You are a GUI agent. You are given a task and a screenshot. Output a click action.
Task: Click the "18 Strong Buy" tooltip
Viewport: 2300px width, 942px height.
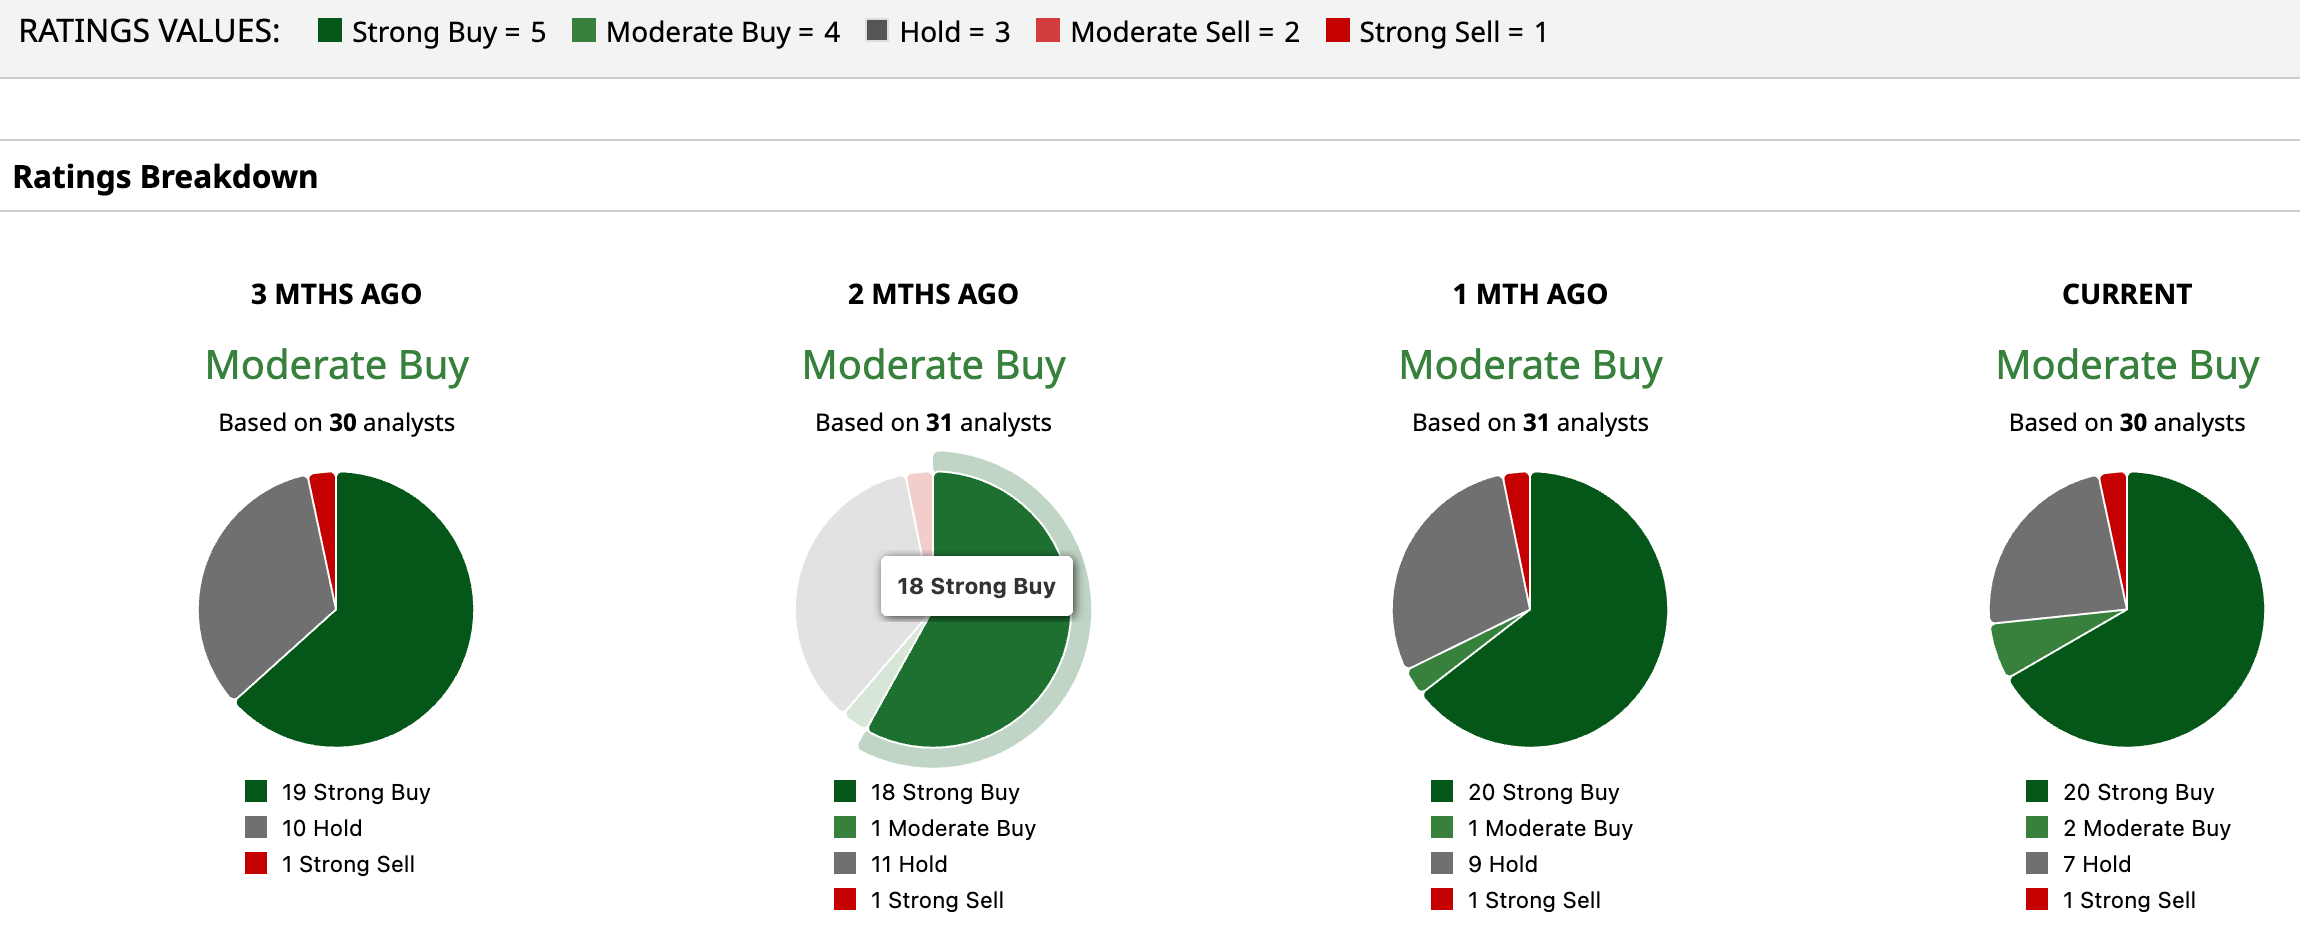[976, 586]
